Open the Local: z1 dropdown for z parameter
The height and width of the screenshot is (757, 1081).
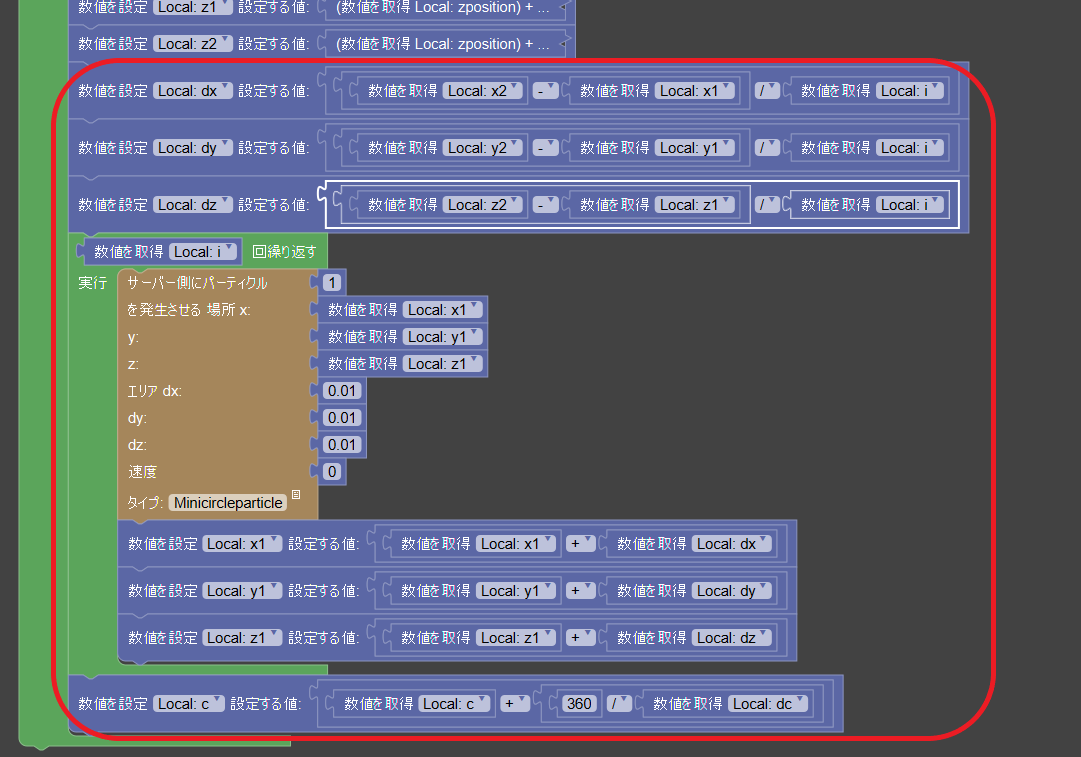(442, 363)
